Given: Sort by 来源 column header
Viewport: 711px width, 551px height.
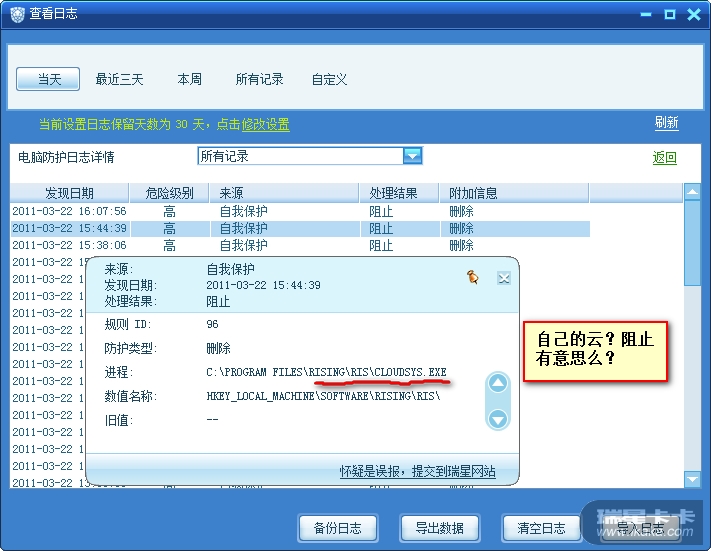Looking at the screenshot, I should pyautogui.click(x=284, y=193).
